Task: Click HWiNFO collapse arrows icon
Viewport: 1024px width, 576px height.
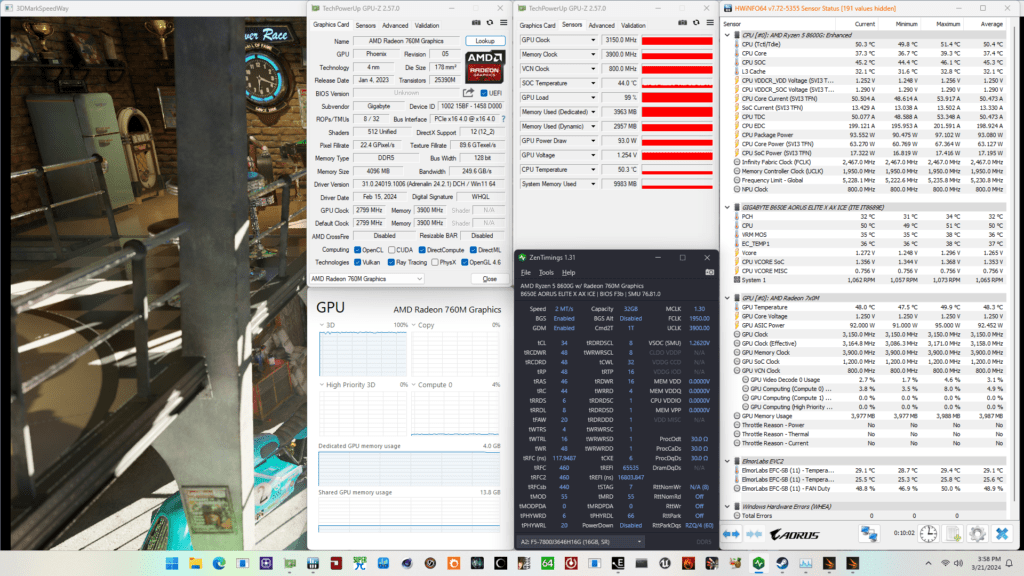Action: point(754,534)
